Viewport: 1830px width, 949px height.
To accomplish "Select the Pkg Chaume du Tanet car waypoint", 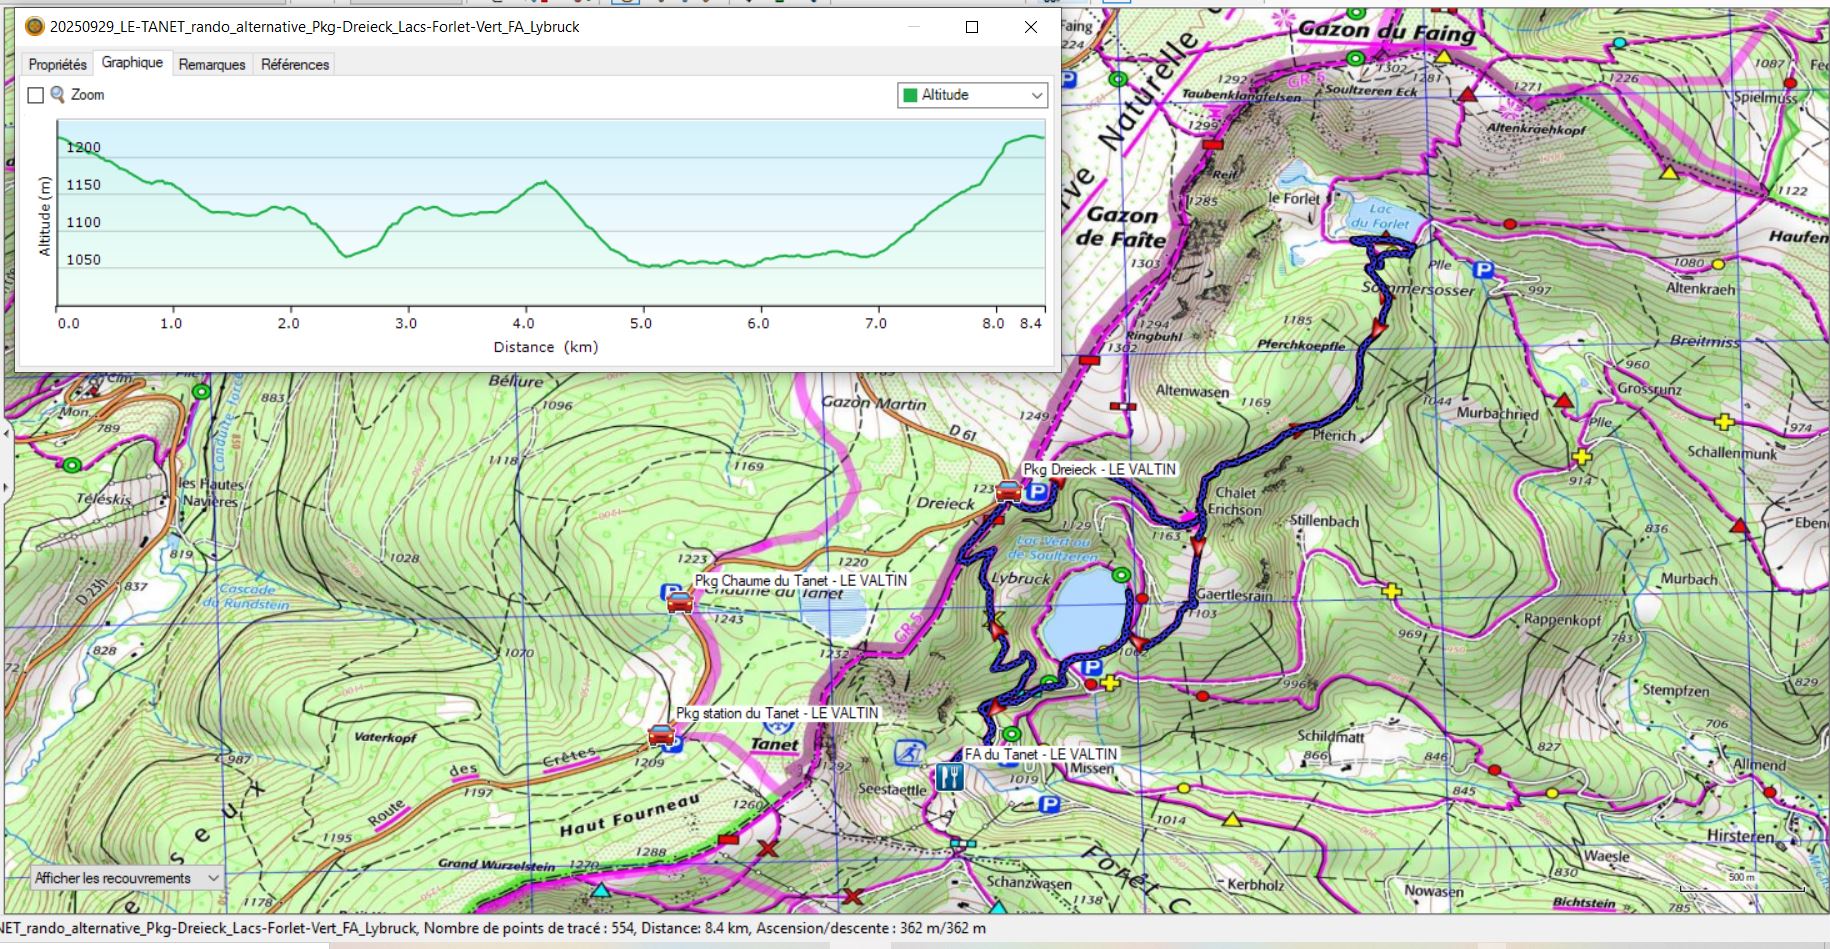I will [x=680, y=602].
